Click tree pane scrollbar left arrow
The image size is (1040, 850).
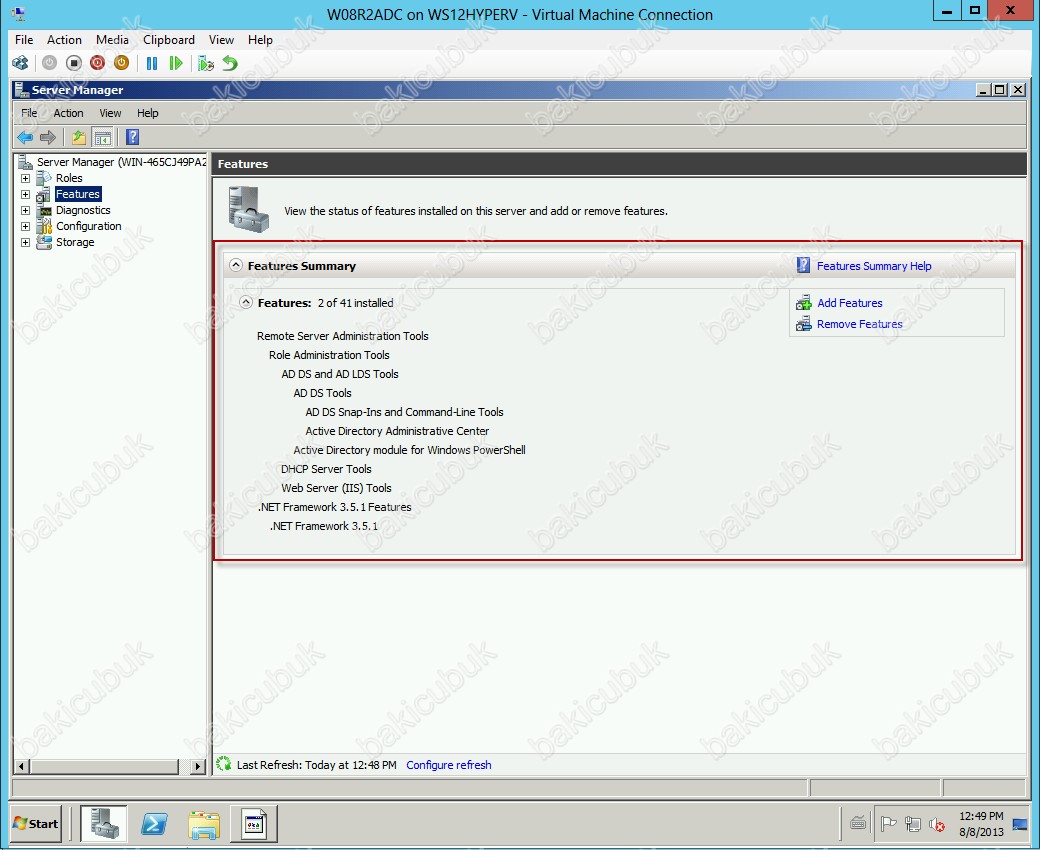point(21,766)
